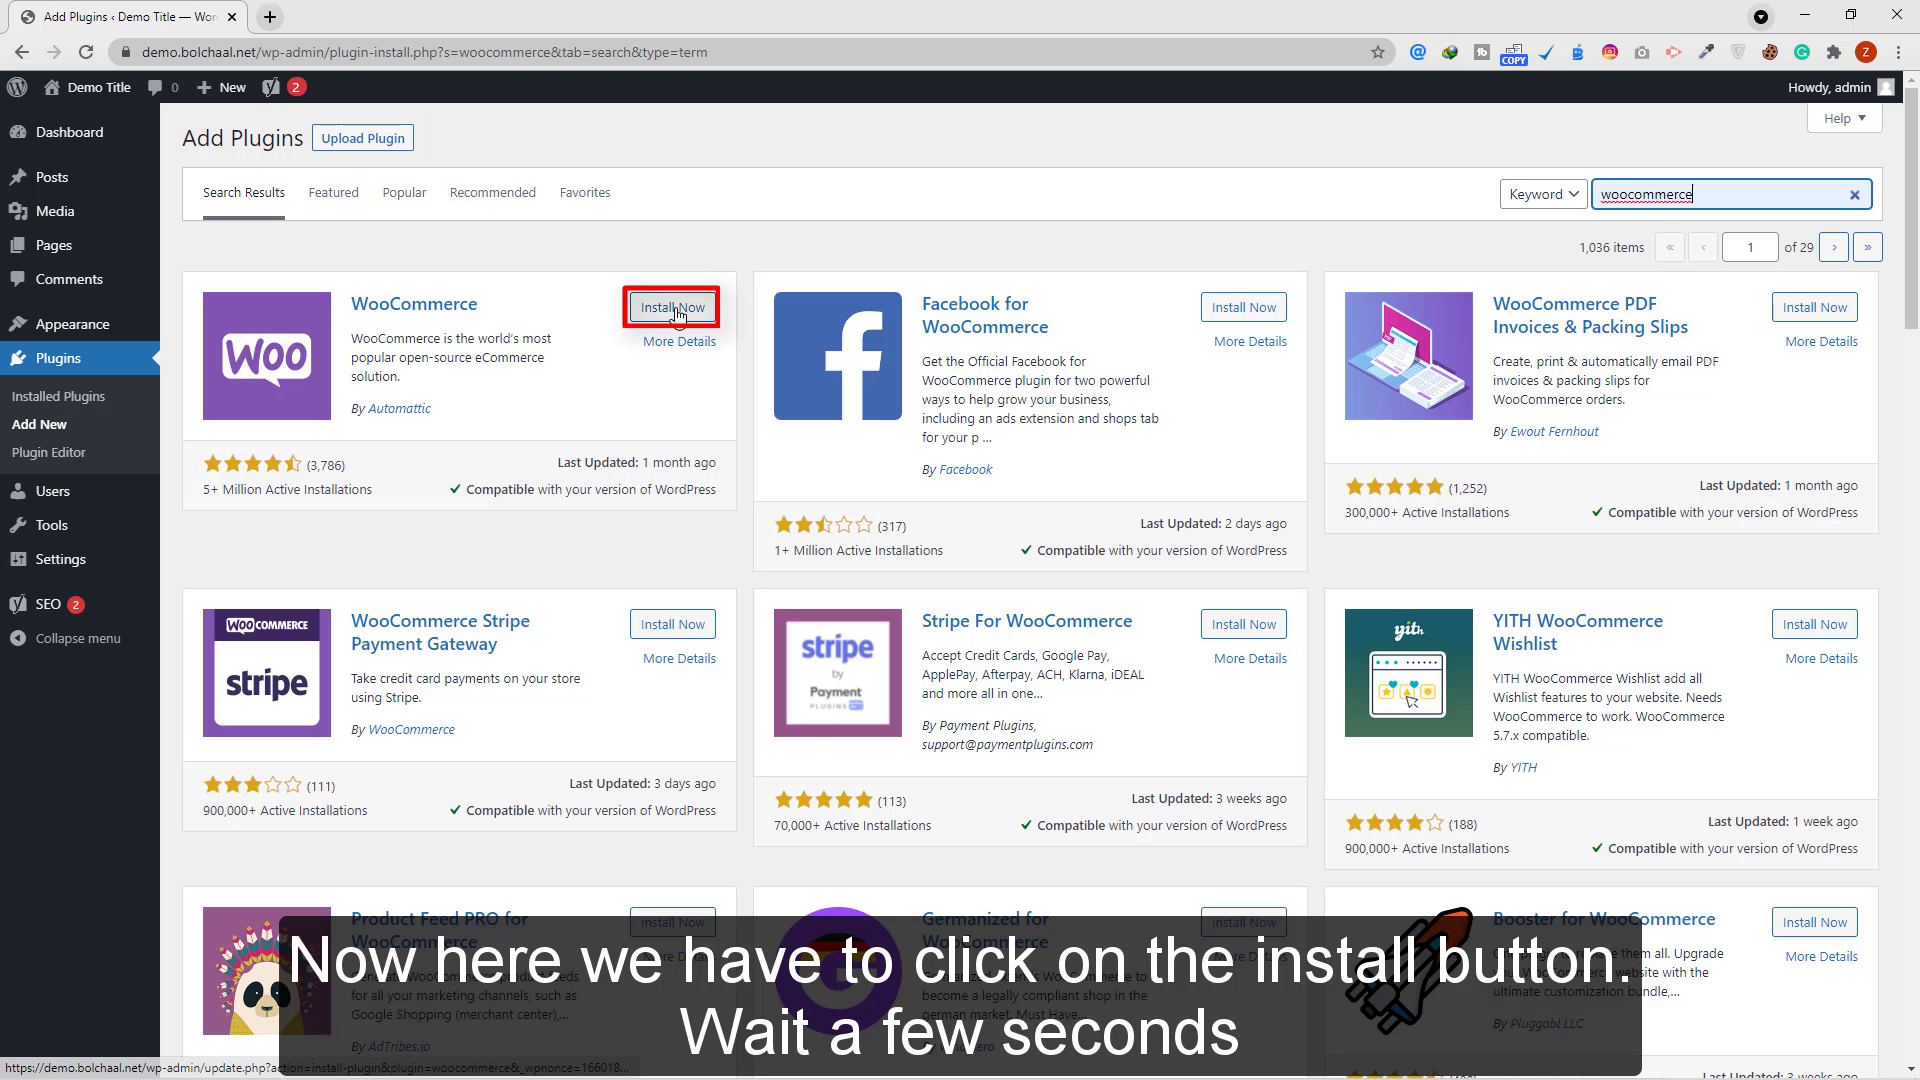Open More Details for Booster for WooCommerce
1920x1080 pixels.
[x=1821, y=956]
